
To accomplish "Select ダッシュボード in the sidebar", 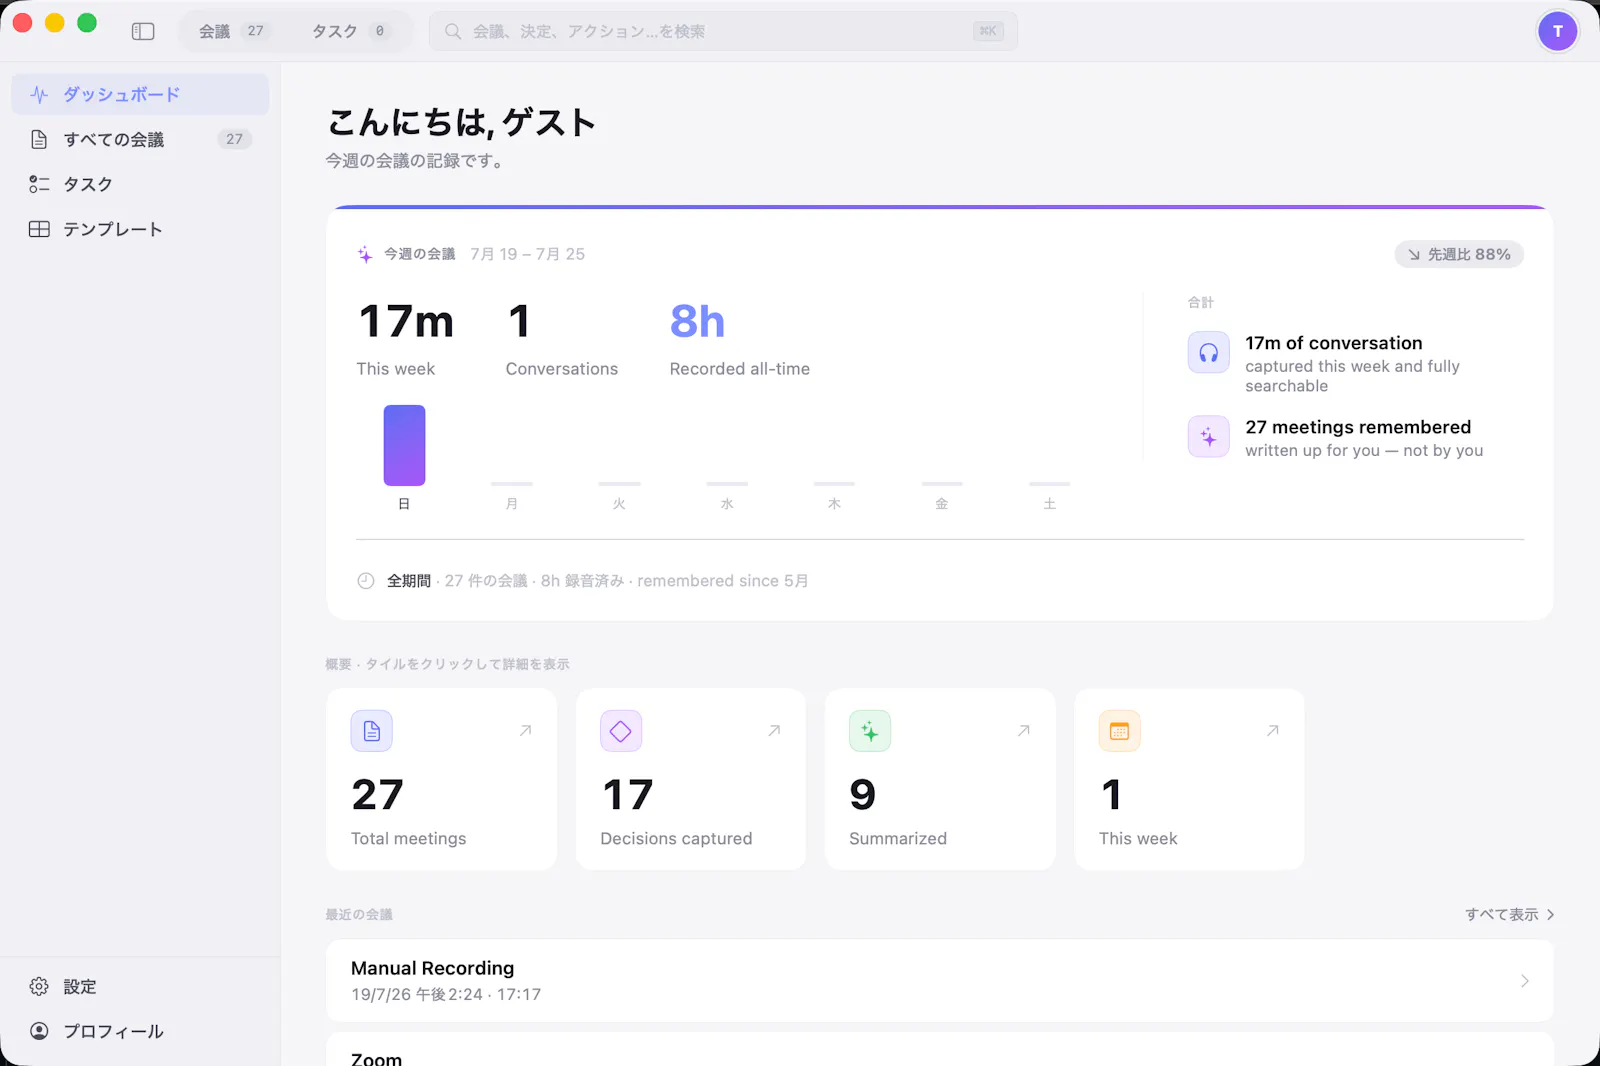I will (140, 94).
